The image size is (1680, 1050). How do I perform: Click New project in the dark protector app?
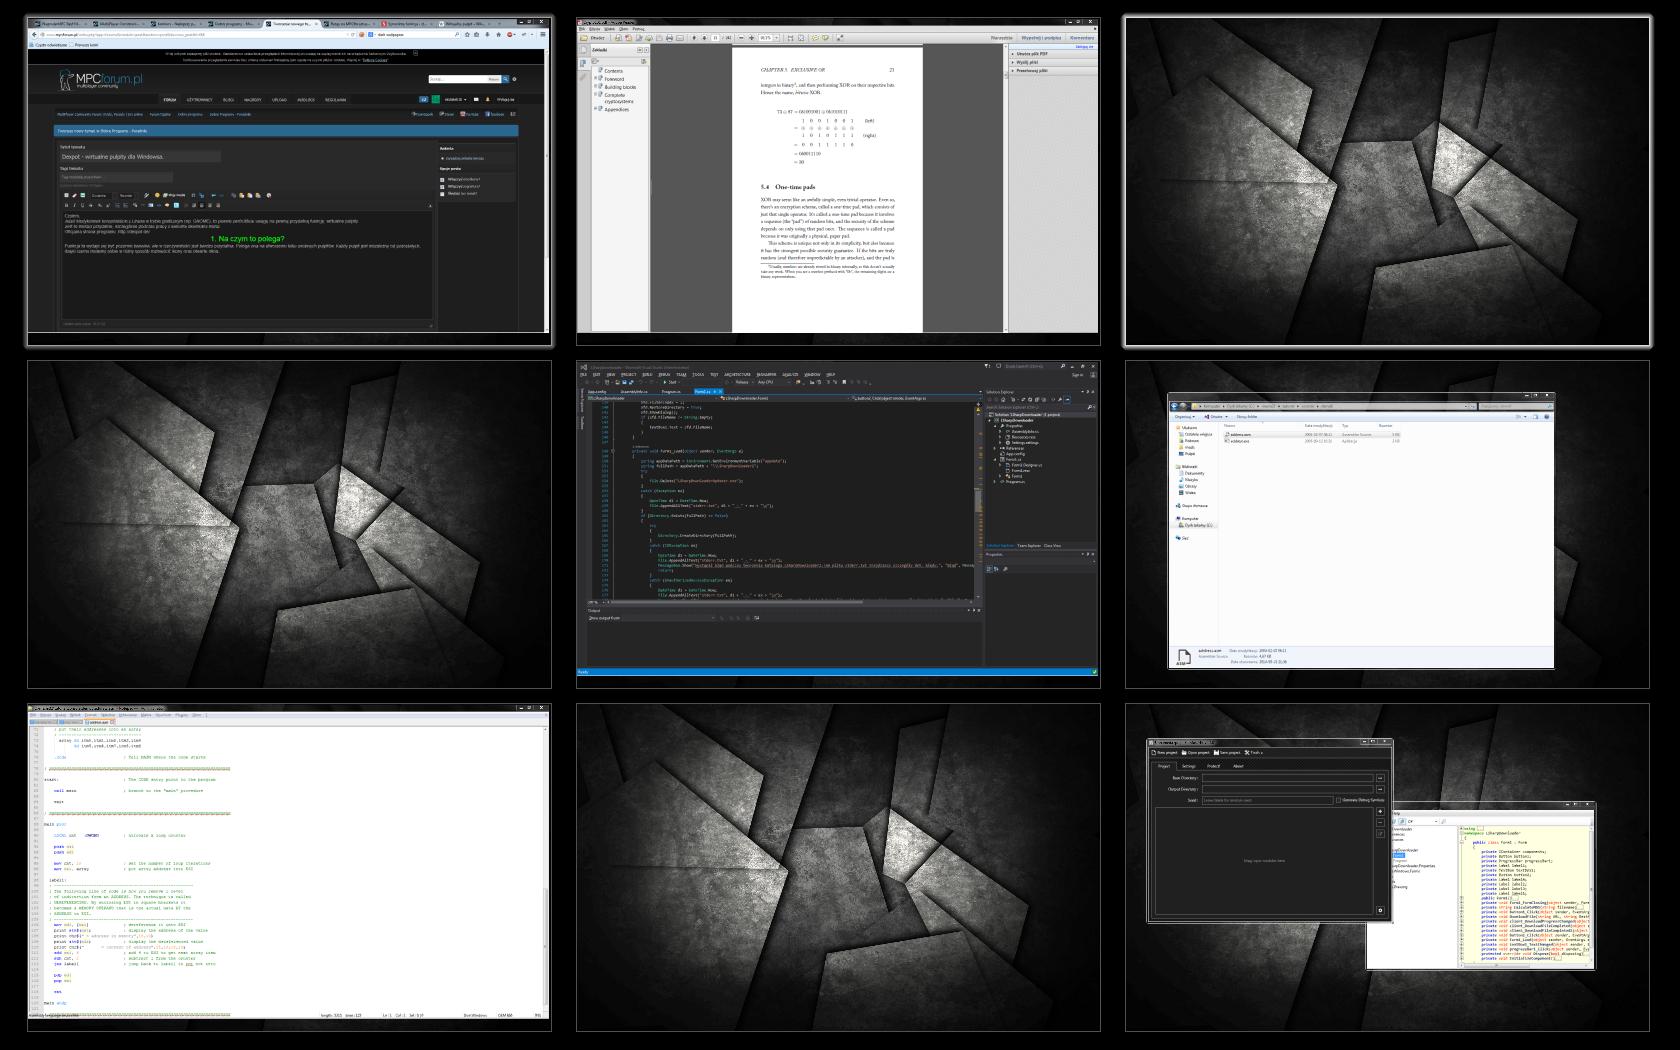pos(1166,752)
